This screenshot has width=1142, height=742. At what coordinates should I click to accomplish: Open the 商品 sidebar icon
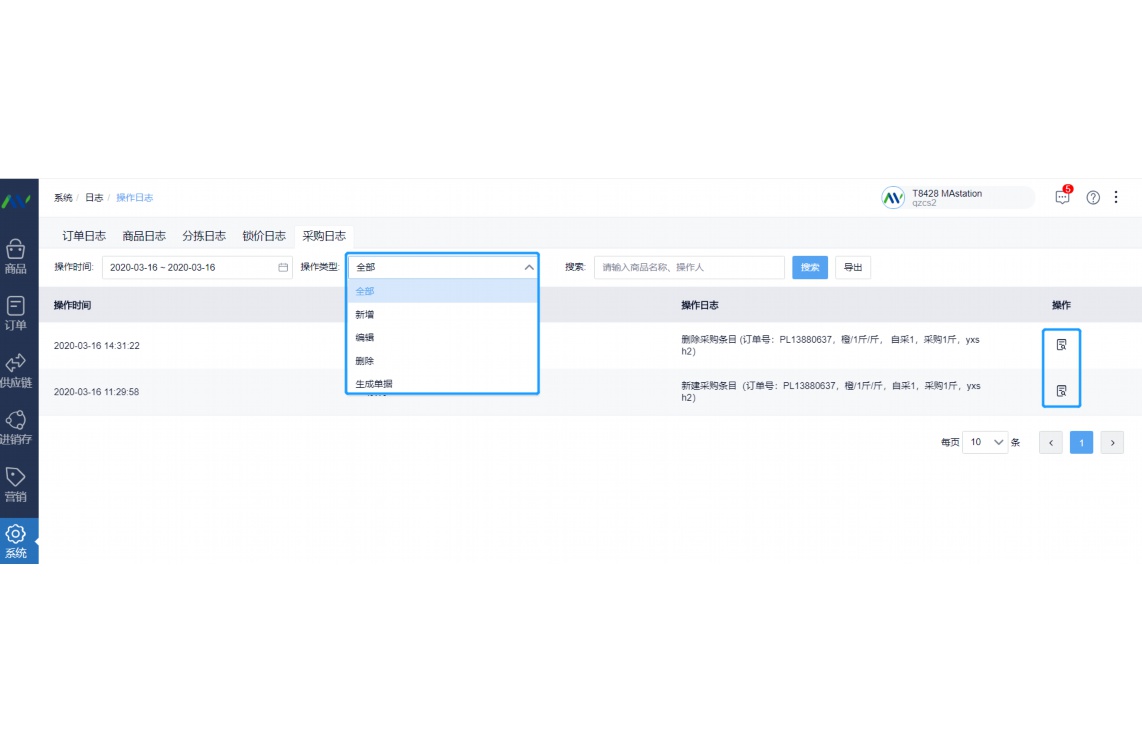tap(16, 256)
